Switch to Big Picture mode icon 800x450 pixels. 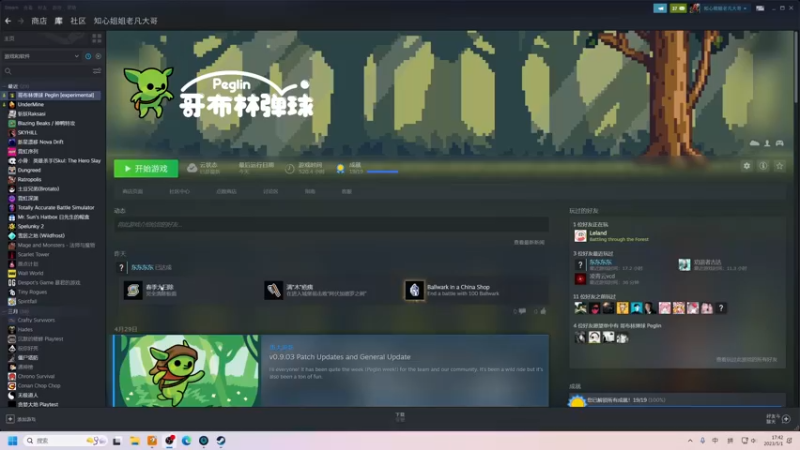(x=760, y=8)
